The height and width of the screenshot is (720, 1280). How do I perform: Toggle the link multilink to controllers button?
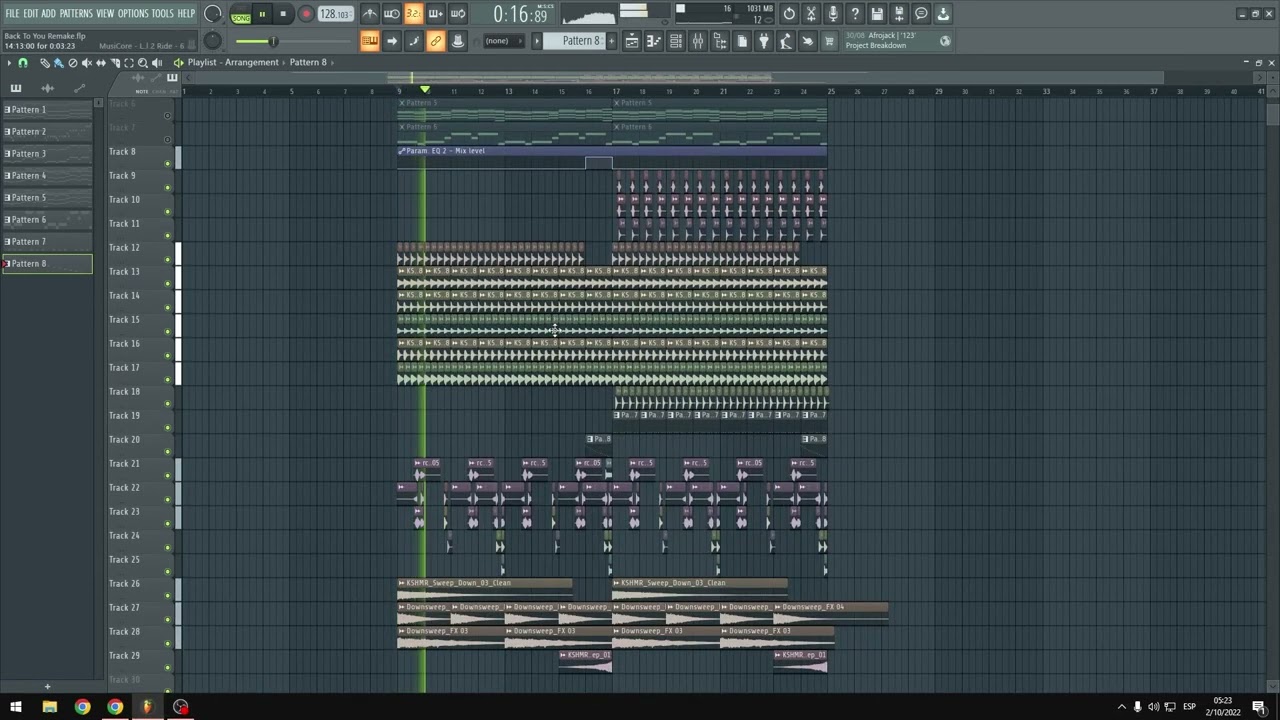tap(436, 41)
